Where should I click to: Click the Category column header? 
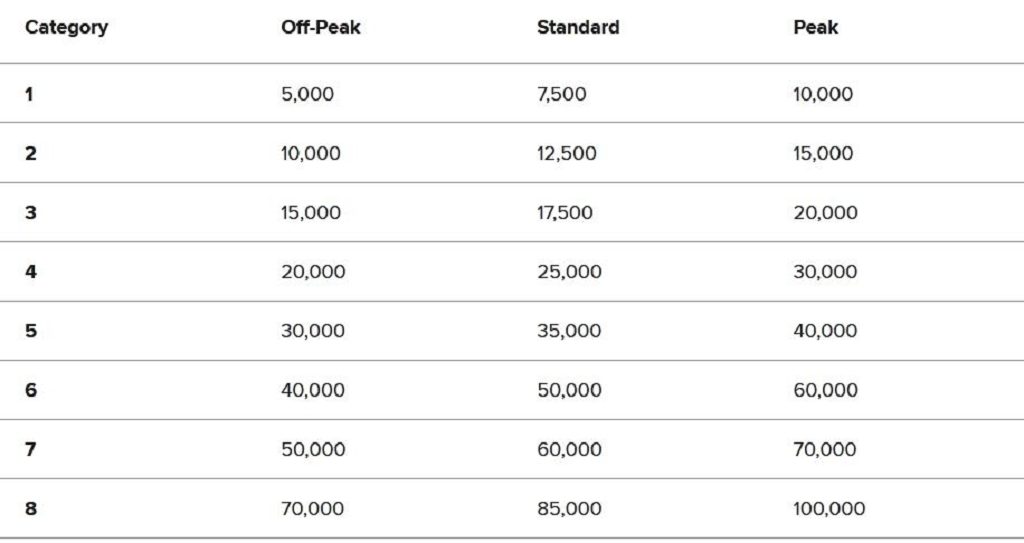click(66, 28)
